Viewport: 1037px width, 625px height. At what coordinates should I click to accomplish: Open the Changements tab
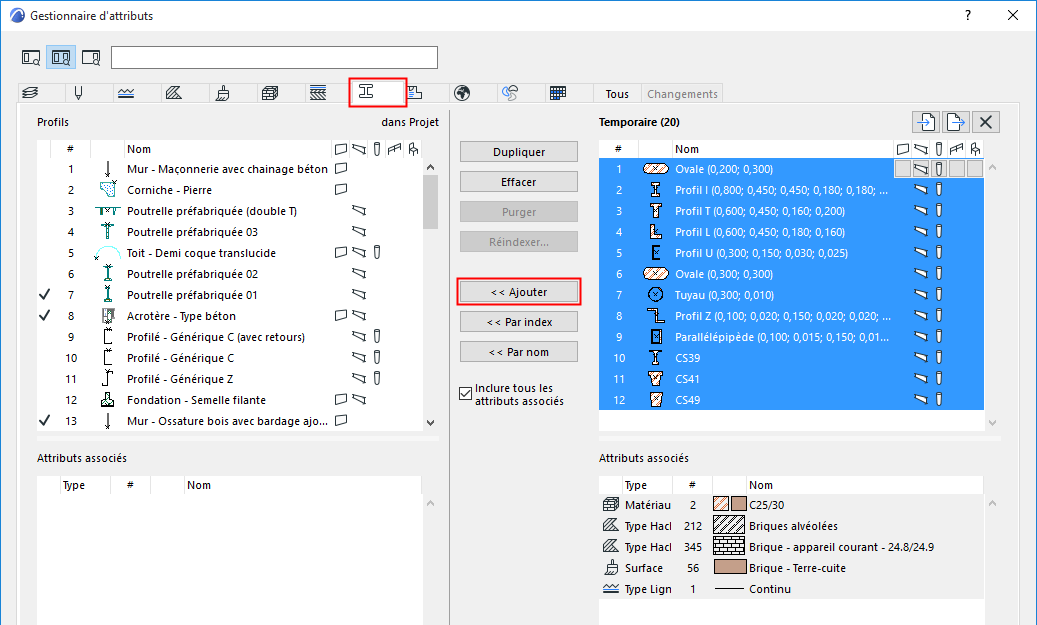[x=682, y=94]
